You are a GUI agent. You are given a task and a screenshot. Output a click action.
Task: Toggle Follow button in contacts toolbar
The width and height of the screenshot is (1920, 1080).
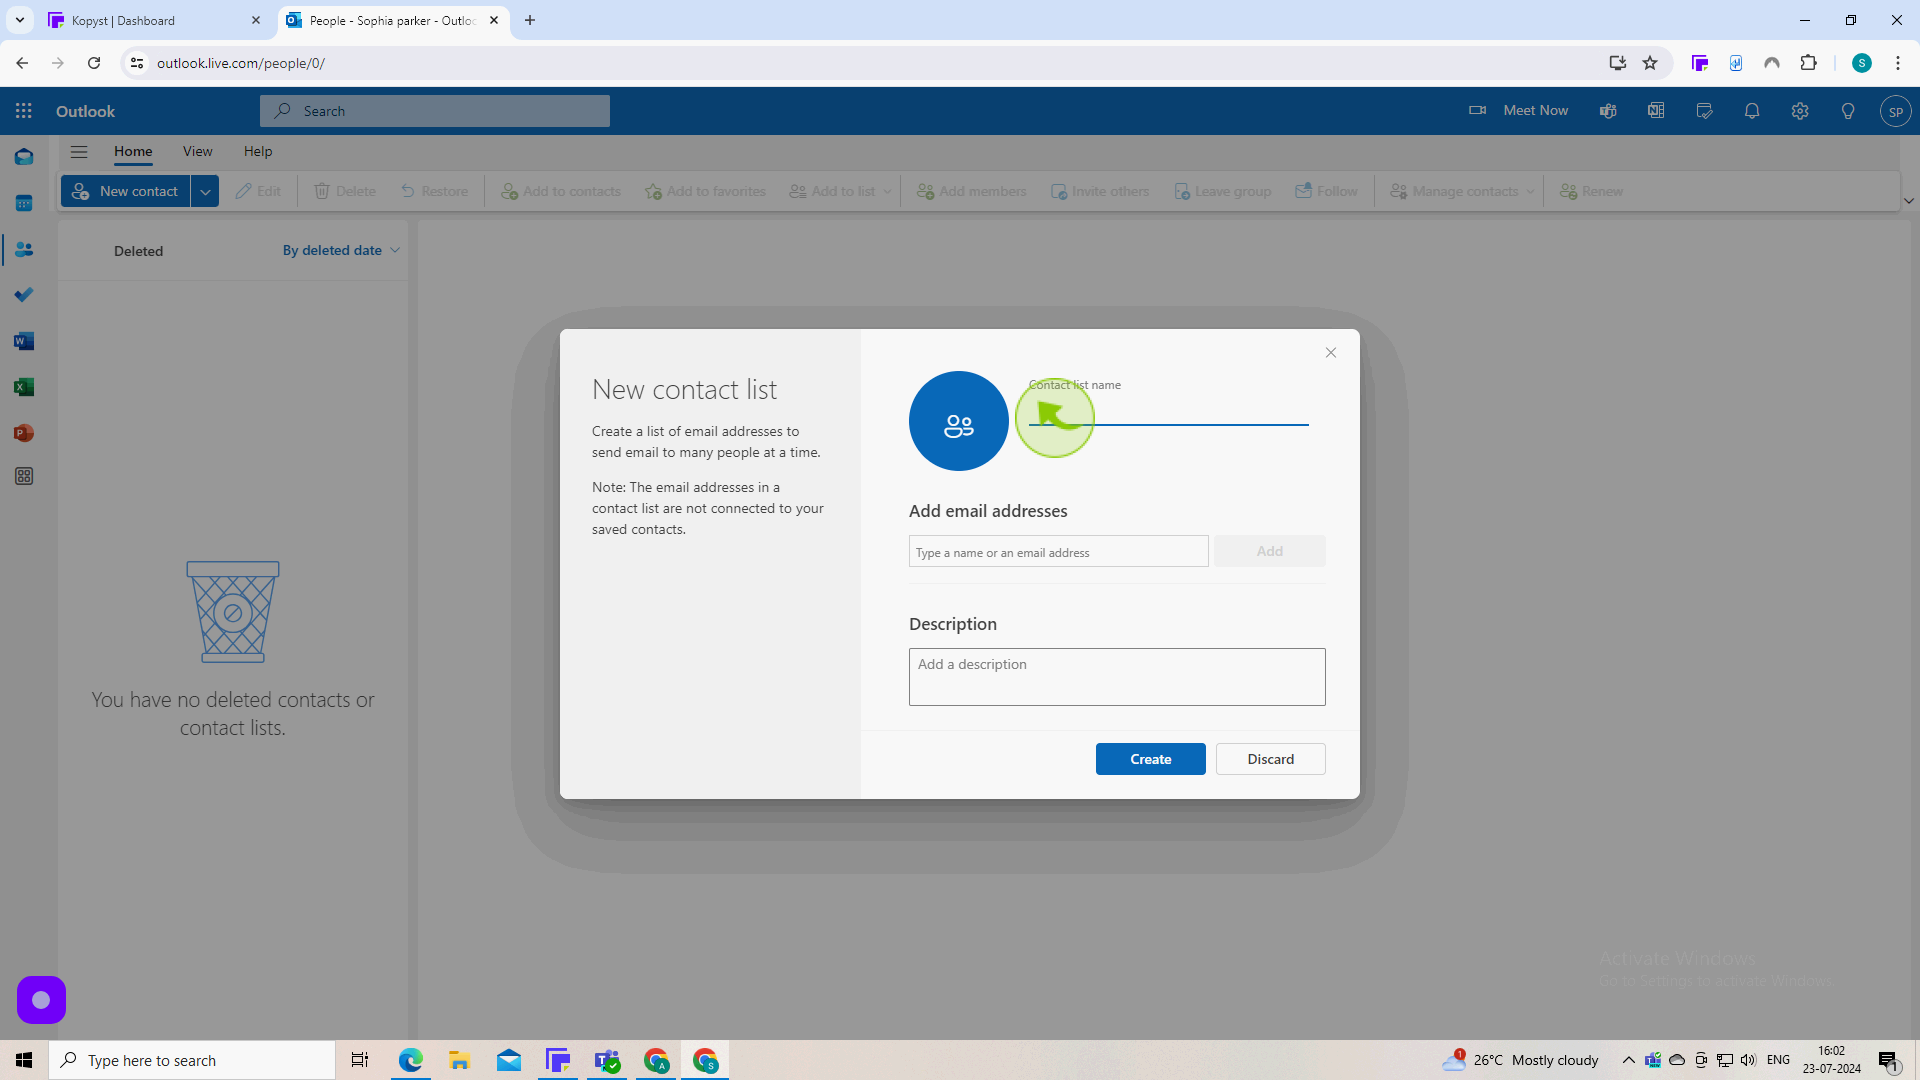[x=1327, y=190]
